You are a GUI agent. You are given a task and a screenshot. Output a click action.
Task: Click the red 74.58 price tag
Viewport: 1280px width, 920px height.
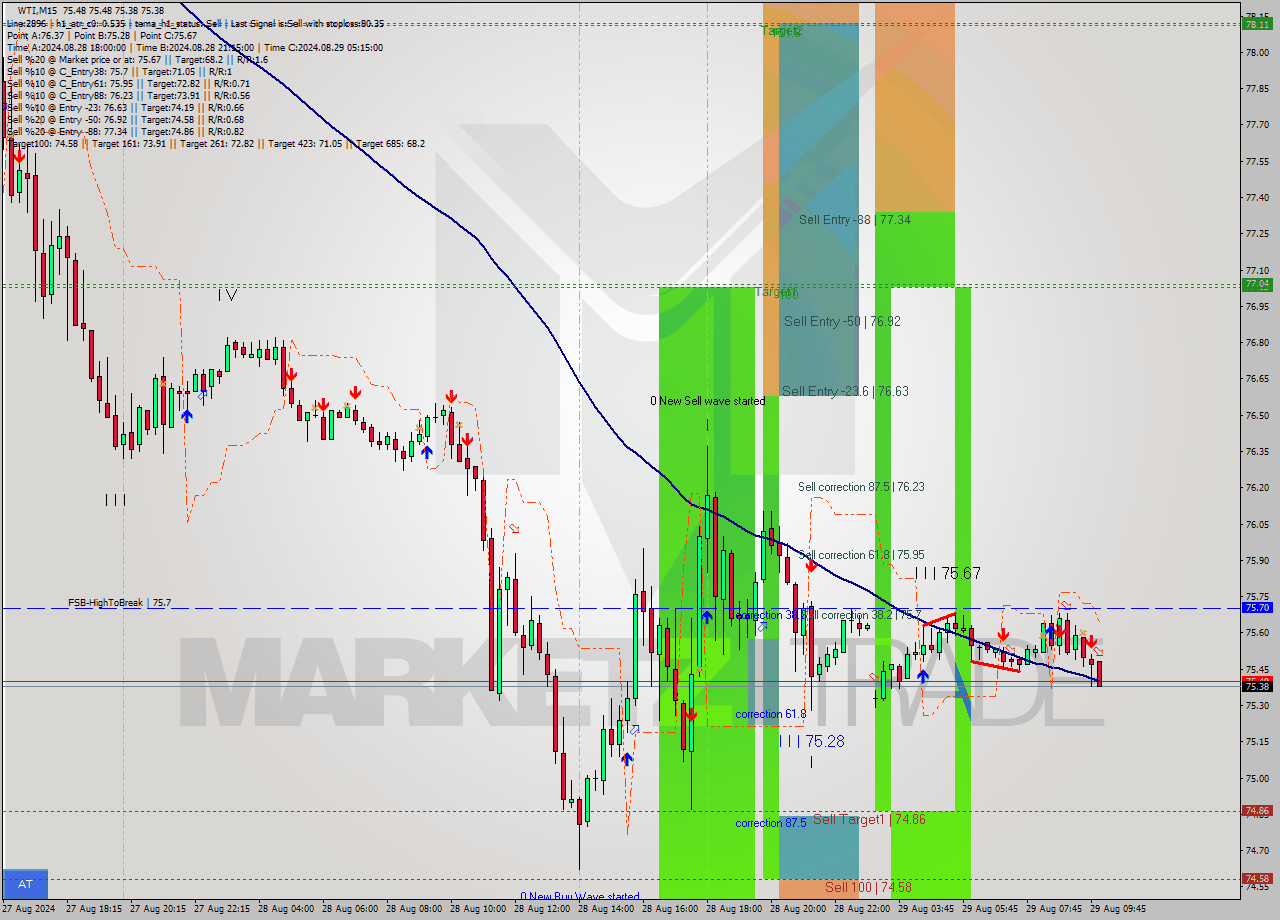pos(1256,879)
